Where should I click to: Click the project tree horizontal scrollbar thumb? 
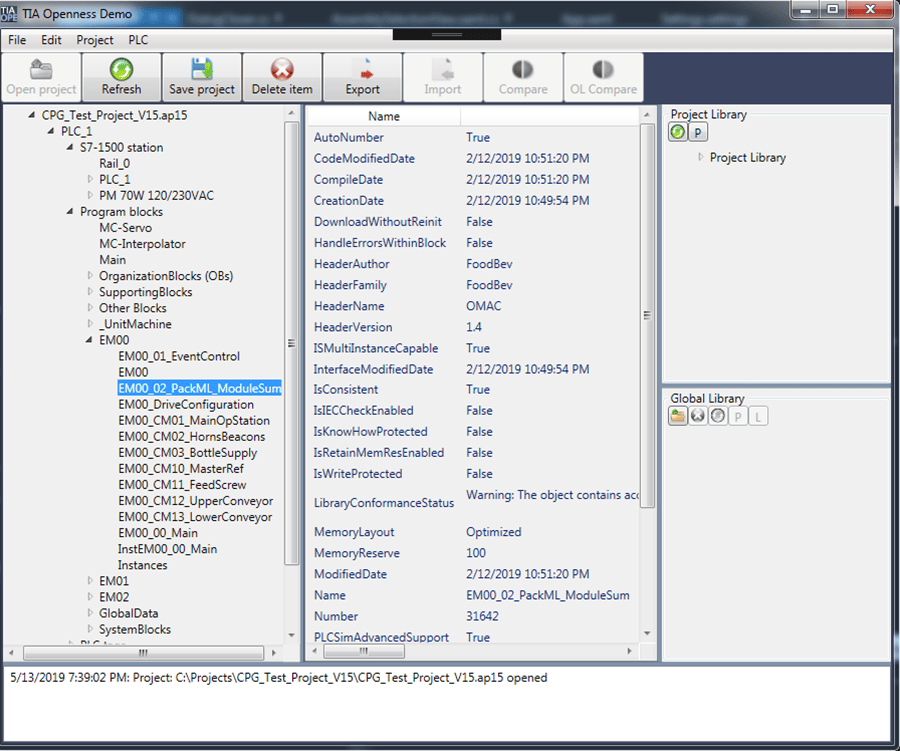click(x=143, y=653)
